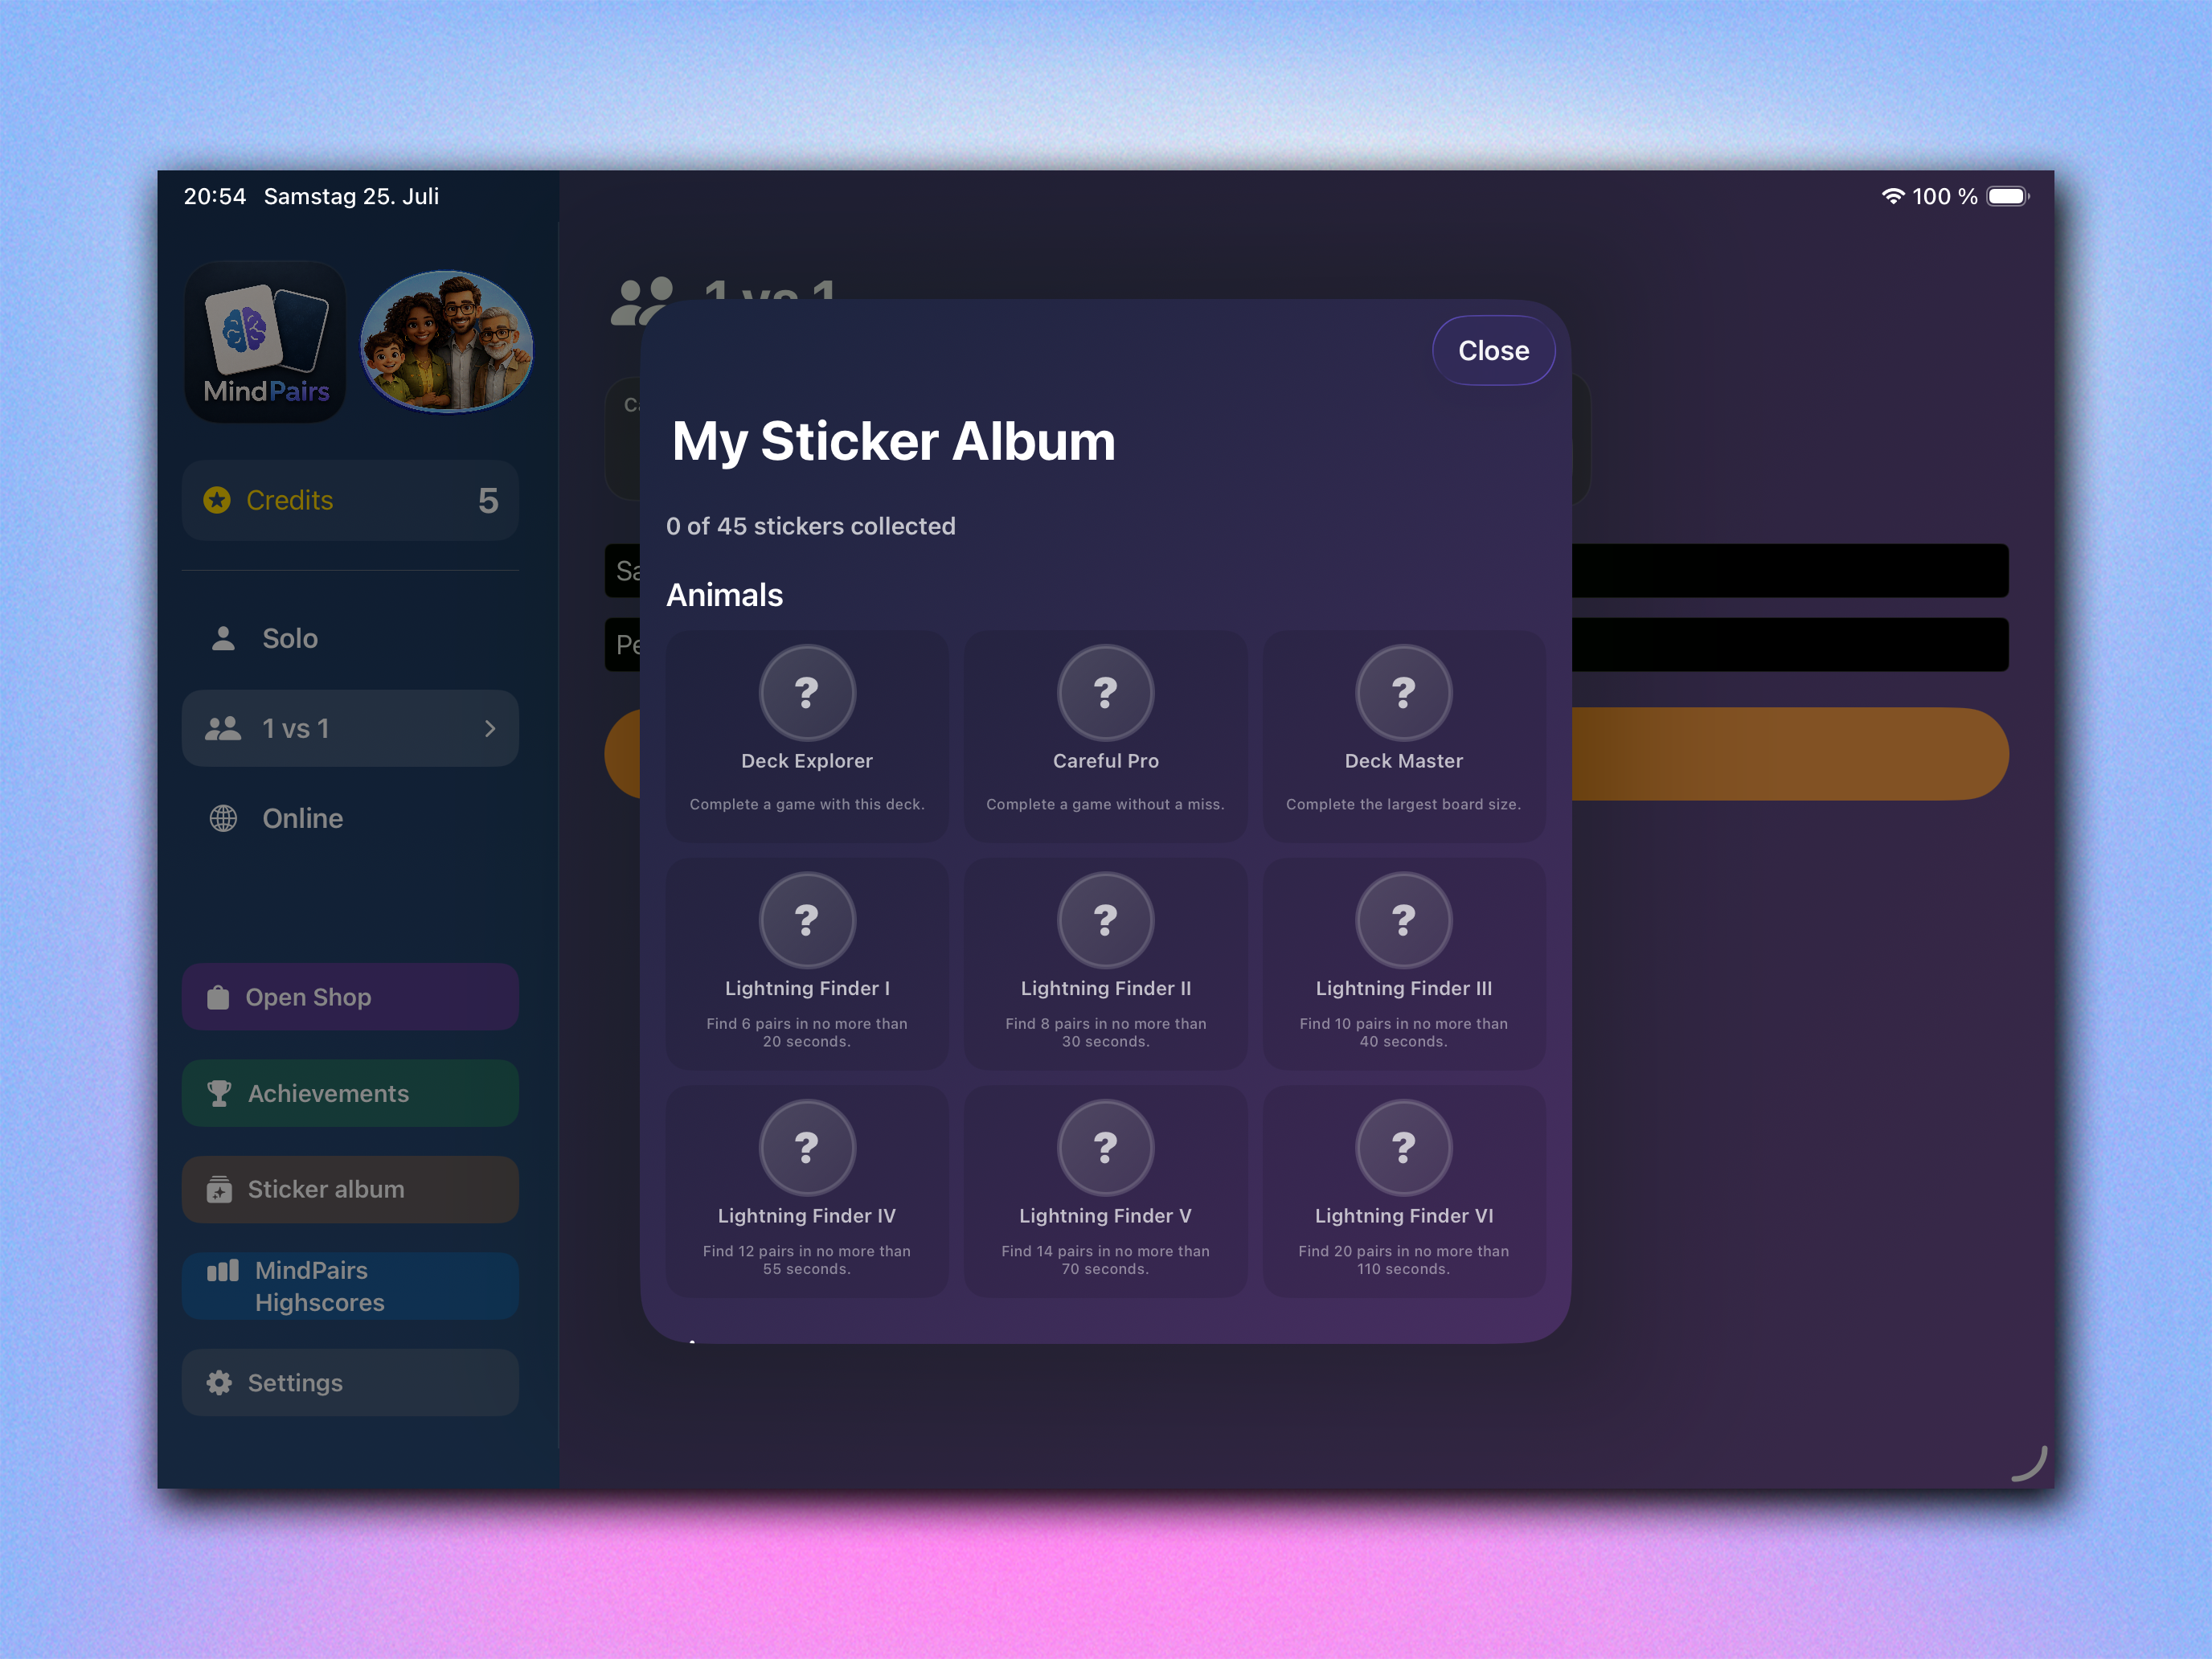This screenshot has width=2212, height=1659.
Task: Click the Credits star coin icon
Action: tap(217, 500)
